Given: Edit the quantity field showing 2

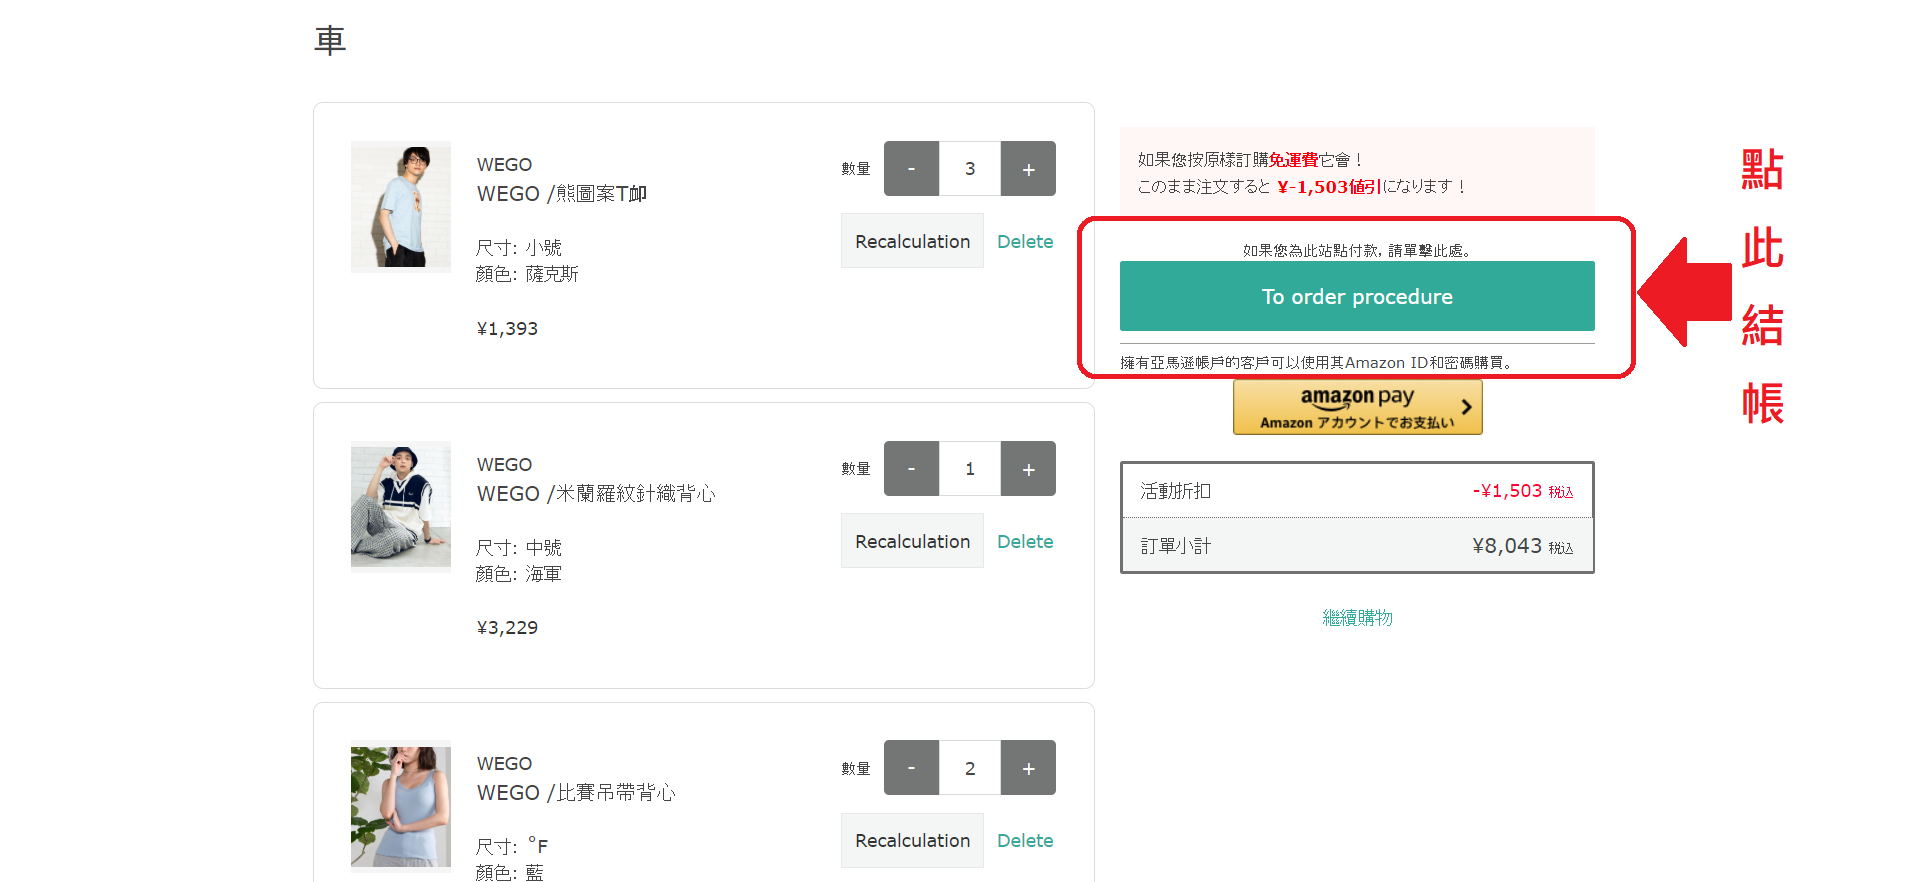Looking at the screenshot, I should point(970,768).
